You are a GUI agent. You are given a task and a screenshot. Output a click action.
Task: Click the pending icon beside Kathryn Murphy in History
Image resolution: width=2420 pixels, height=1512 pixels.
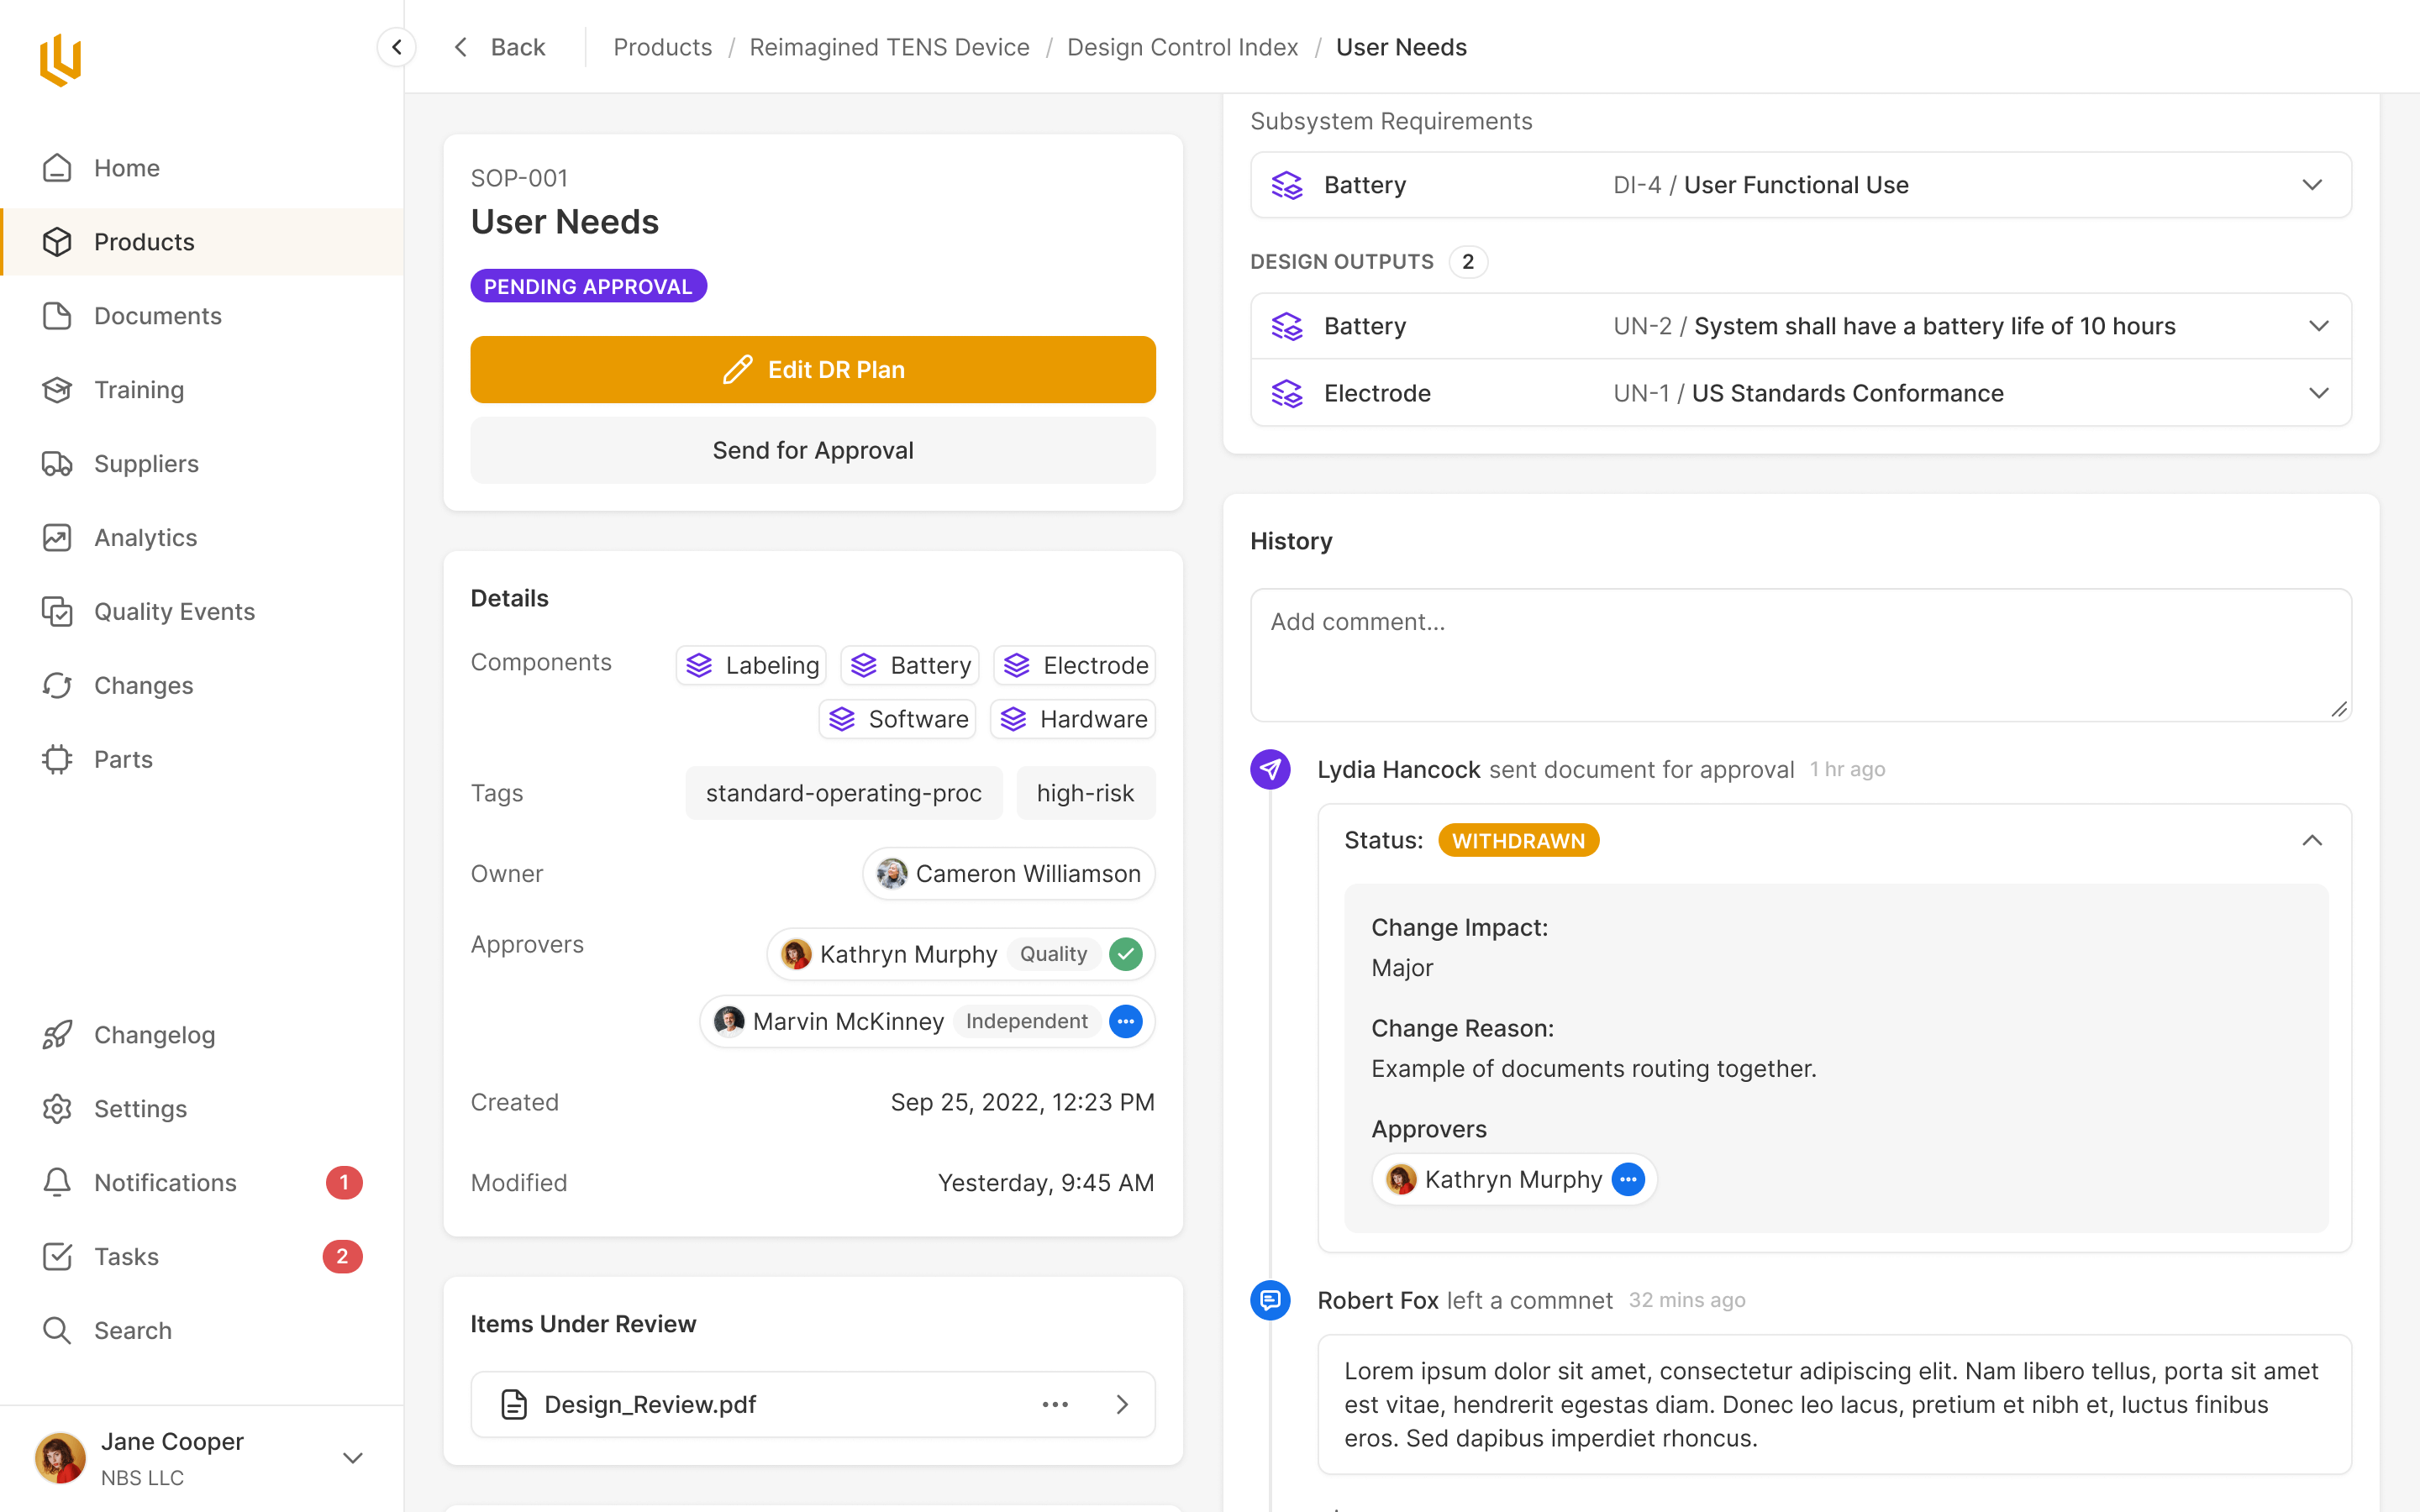(1628, 1179)
